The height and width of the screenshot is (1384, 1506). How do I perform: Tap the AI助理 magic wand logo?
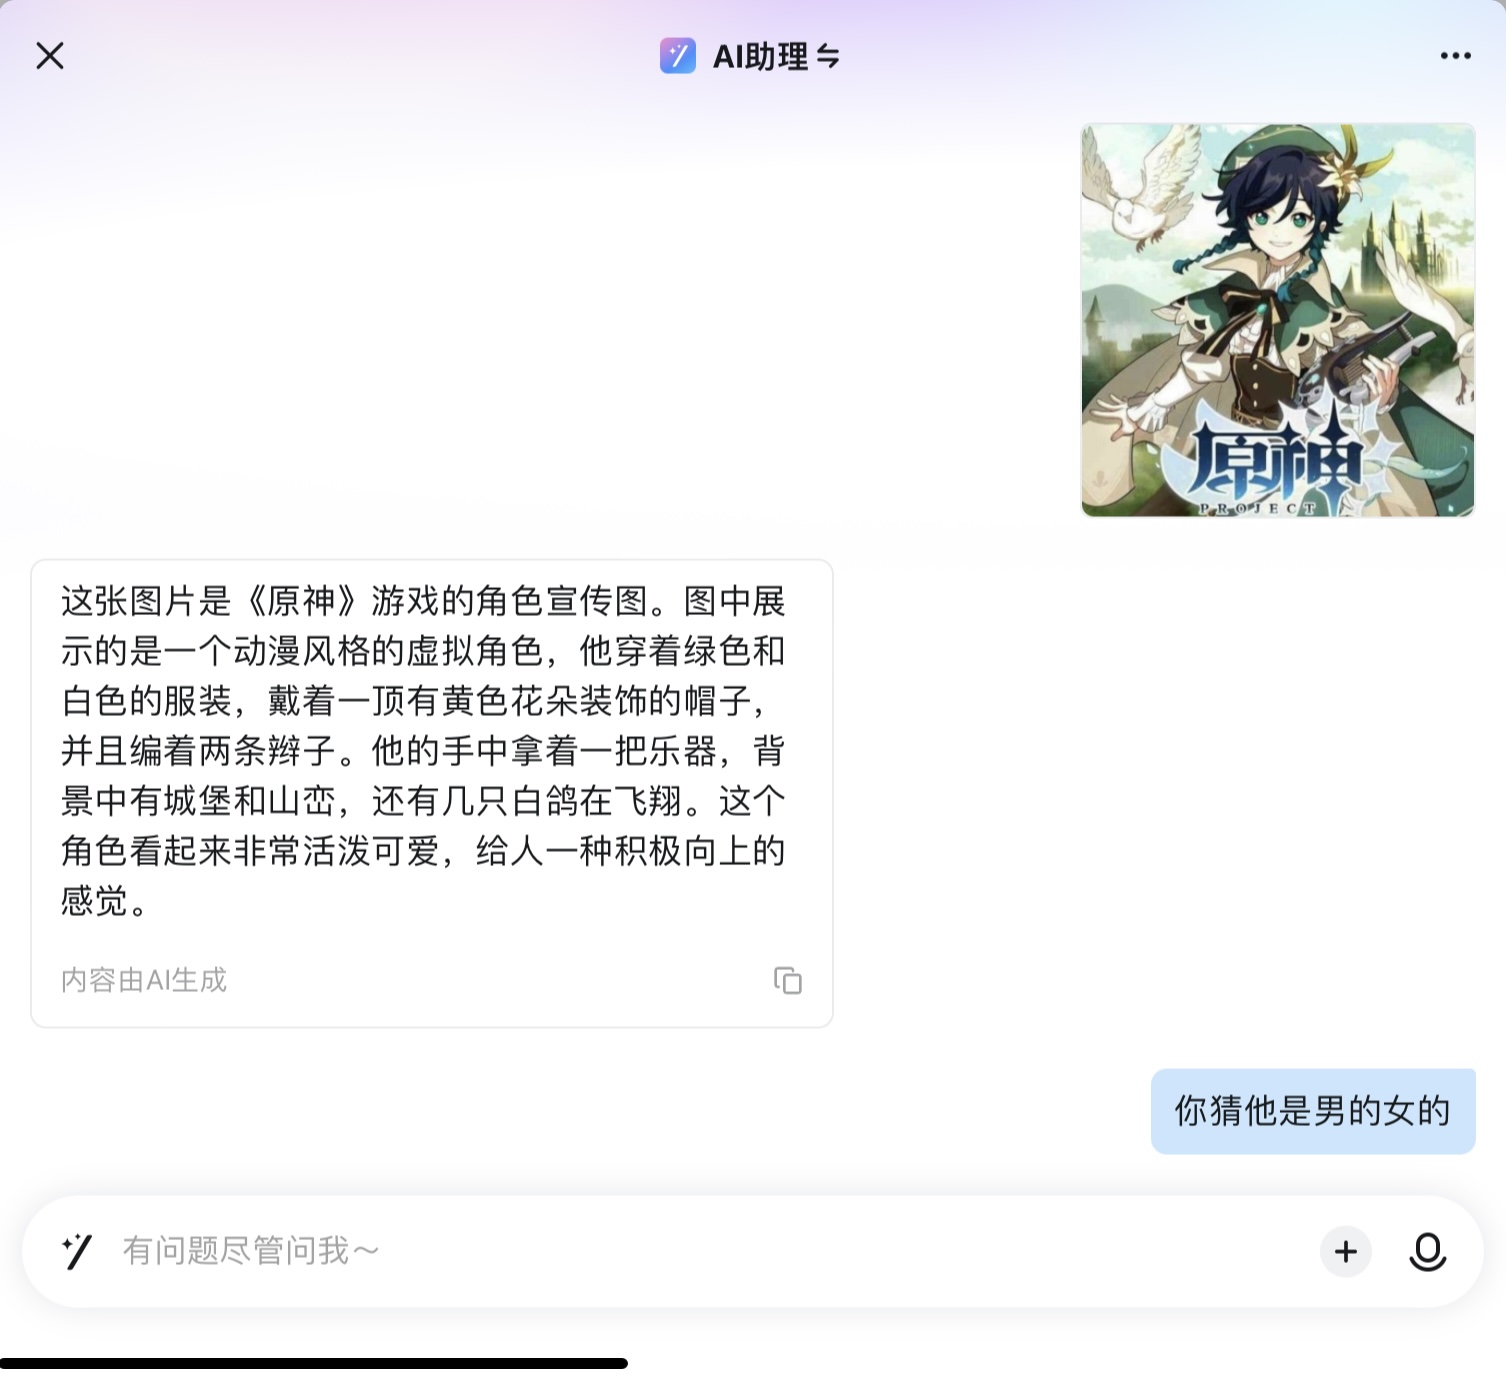coord(678,56)
